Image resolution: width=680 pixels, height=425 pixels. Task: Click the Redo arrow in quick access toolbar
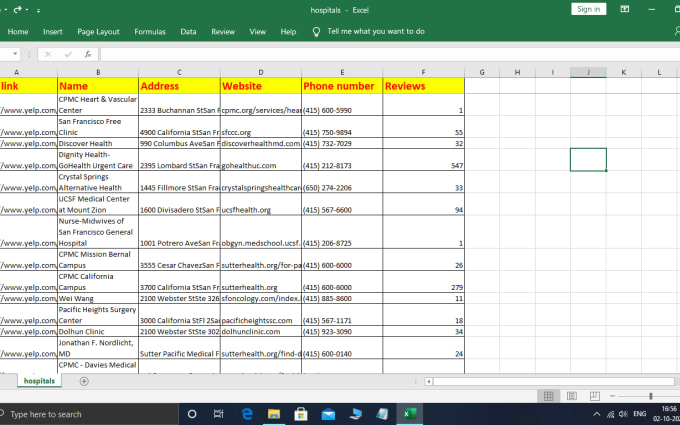coord(17,10)
